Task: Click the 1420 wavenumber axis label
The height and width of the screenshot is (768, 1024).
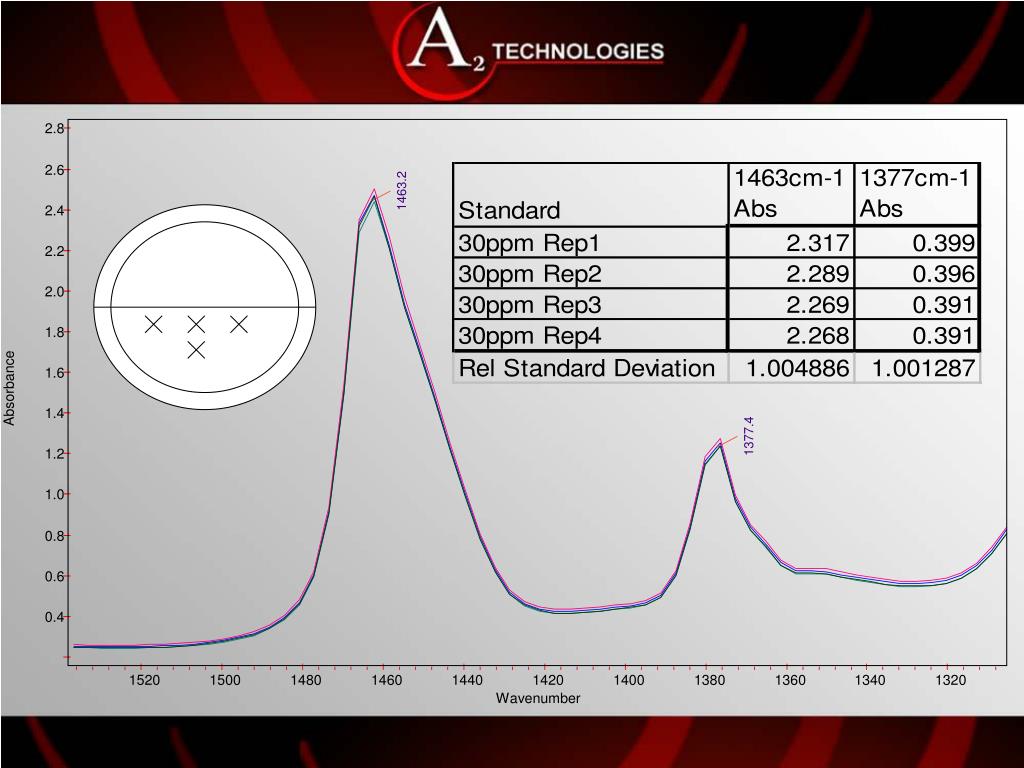Action: coord(548,680)
